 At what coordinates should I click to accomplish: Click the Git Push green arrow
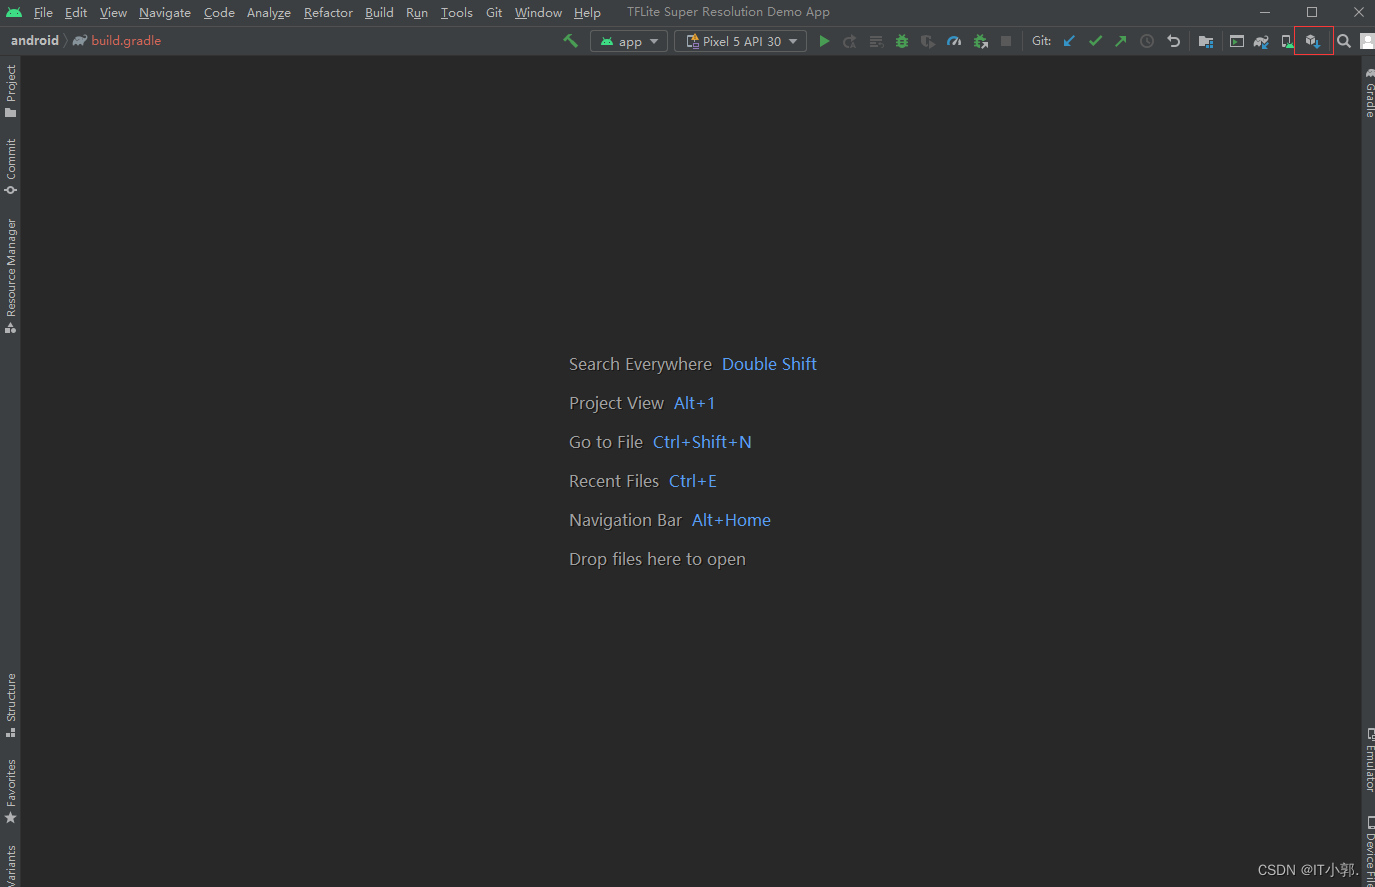tap(1120, 41)
